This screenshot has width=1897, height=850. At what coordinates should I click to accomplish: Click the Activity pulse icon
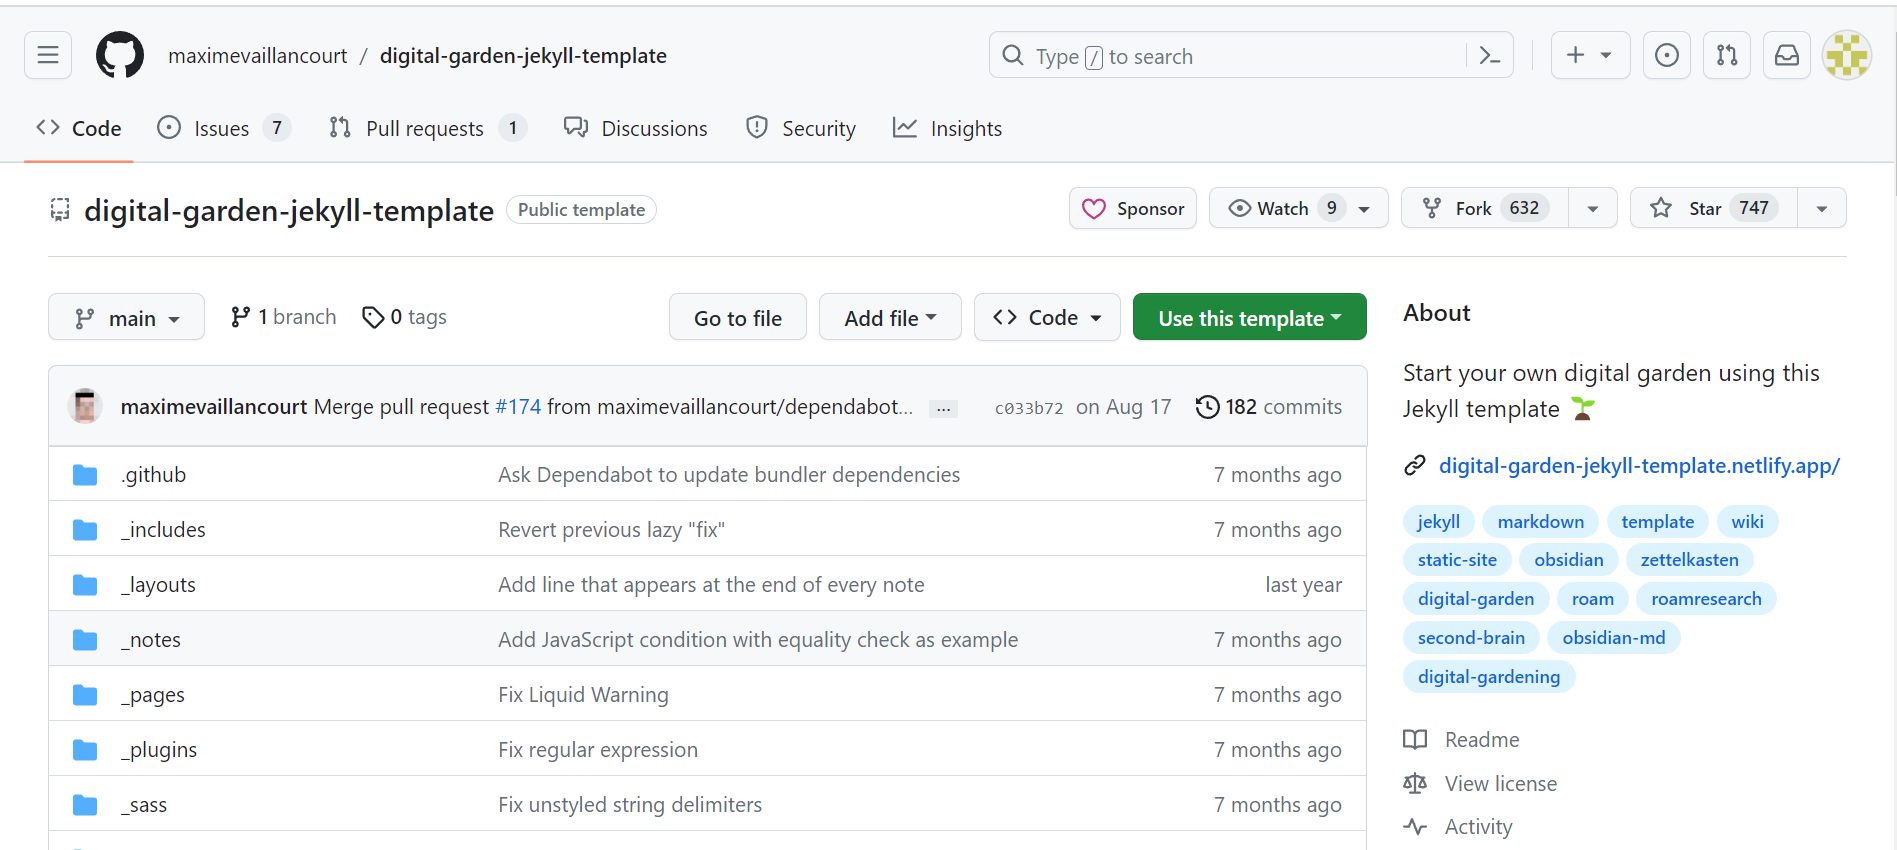click(x=1415, y=827)
